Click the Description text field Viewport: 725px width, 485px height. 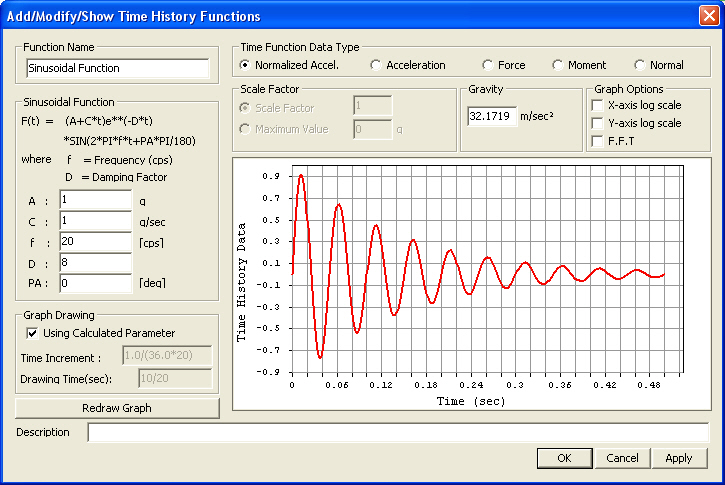(398, 432)
